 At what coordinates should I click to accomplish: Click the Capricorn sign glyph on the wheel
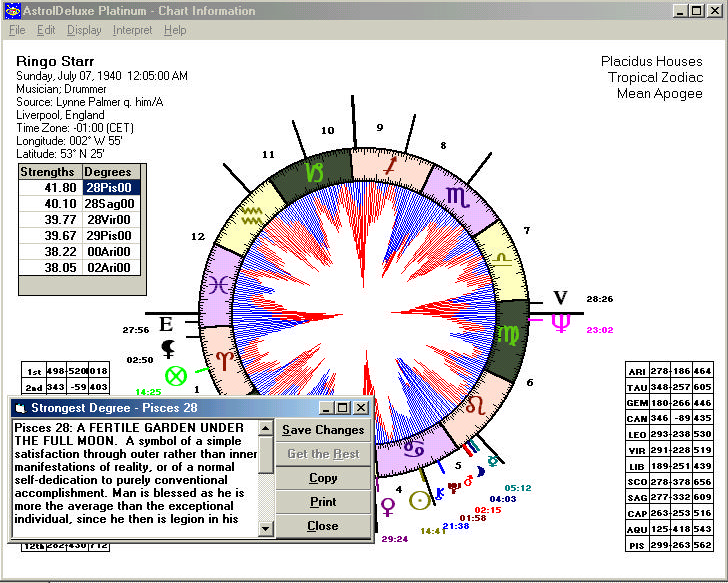(315, 172)
